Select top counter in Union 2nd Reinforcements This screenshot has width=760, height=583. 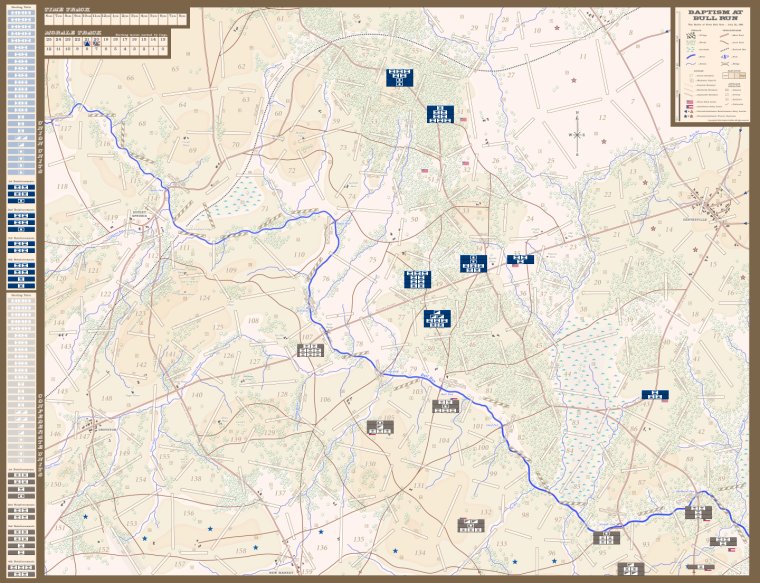(21, 216)
